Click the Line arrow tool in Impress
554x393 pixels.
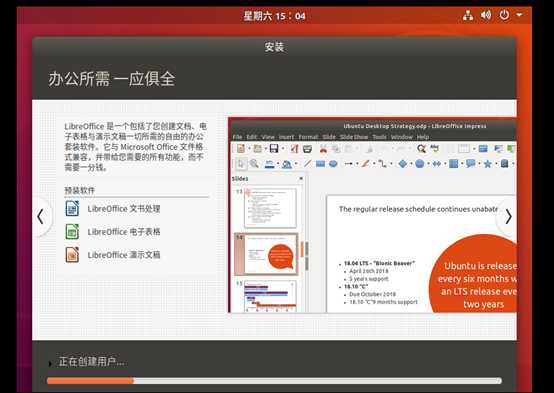(348, 164)
